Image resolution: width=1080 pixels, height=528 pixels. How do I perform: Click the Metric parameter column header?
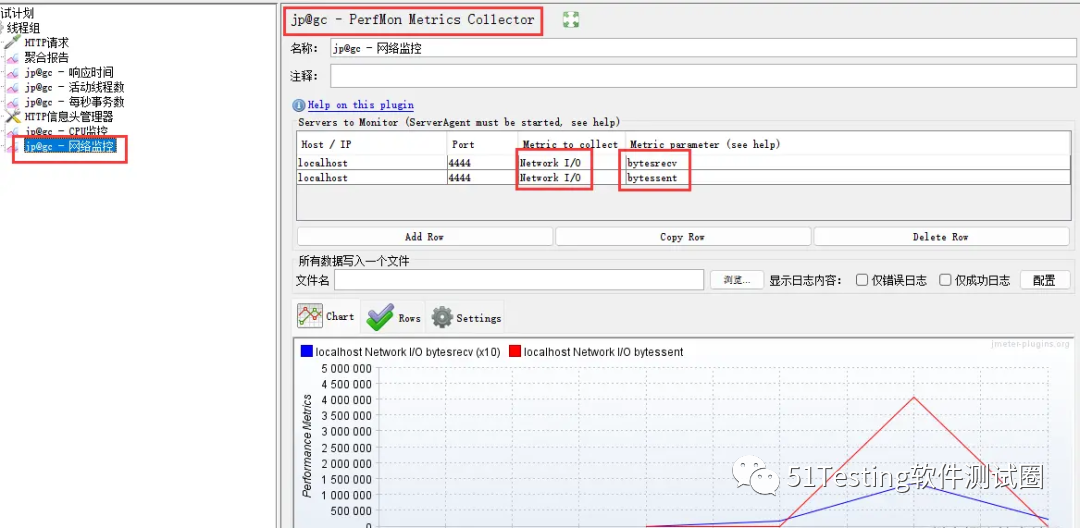point(849,145)
